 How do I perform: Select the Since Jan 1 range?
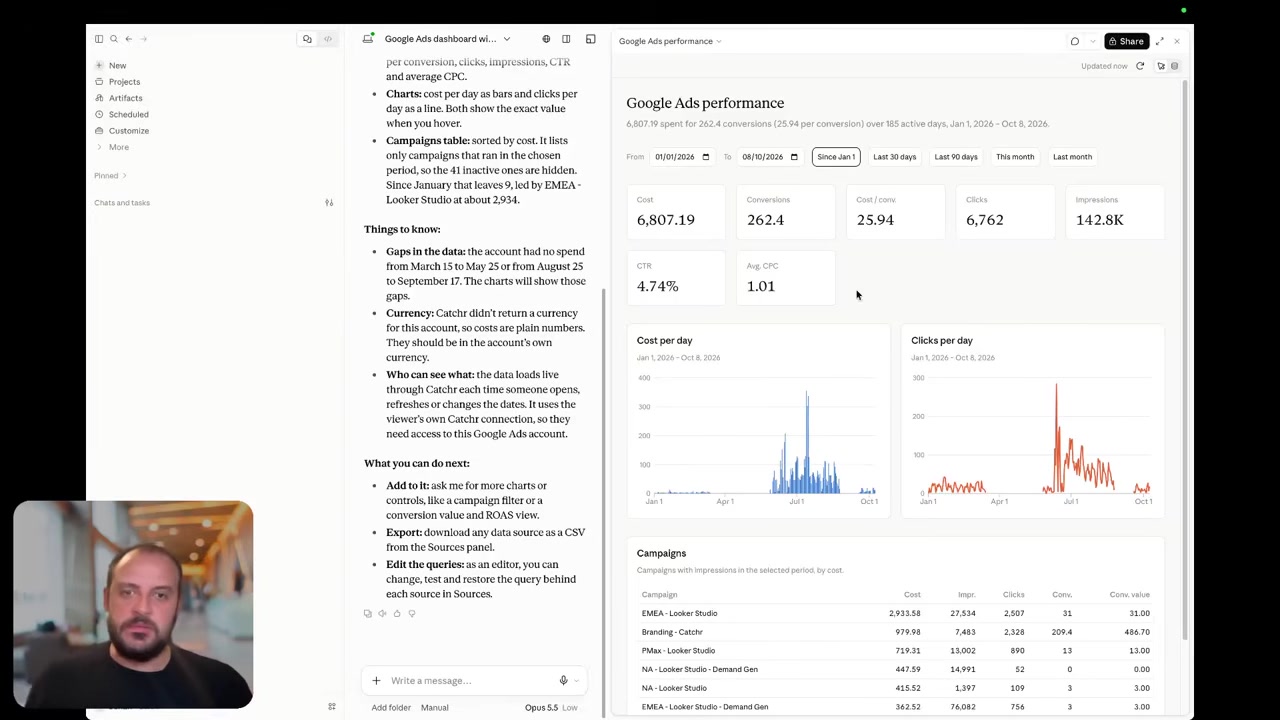(836, 157)
